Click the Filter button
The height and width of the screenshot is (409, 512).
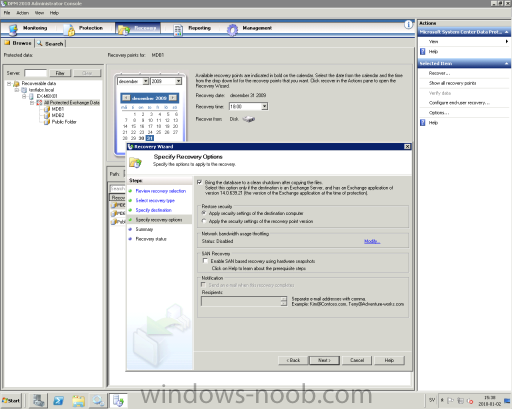pos(60,73)
